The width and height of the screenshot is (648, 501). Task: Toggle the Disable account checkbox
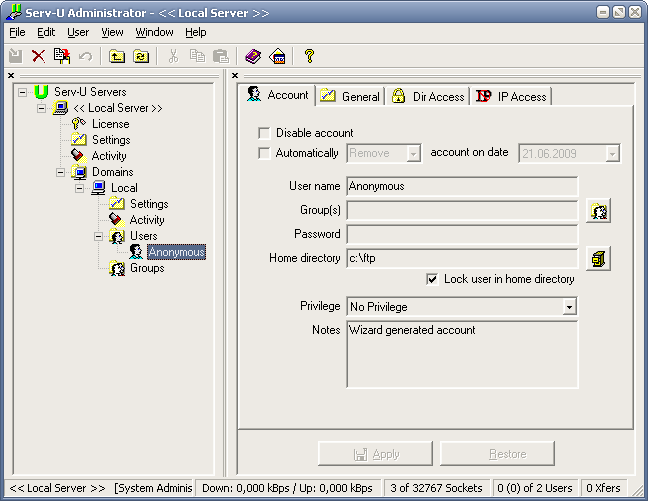pyautogui.click(x=264, y=133)
